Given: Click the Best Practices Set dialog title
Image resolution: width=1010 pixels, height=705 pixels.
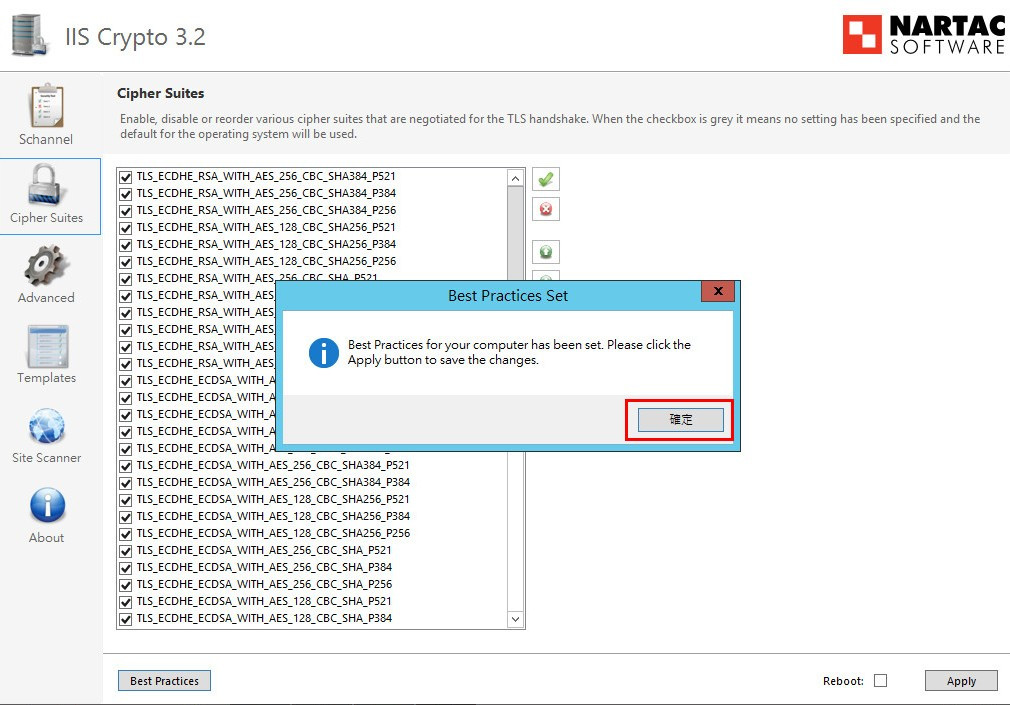Looking at the screenshot, I should click(x=508, y=296).
